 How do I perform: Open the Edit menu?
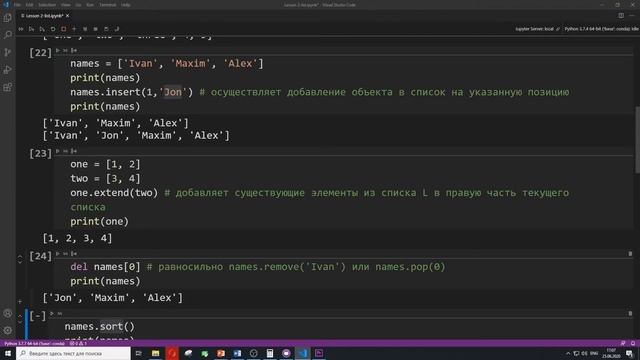point(29,5)
